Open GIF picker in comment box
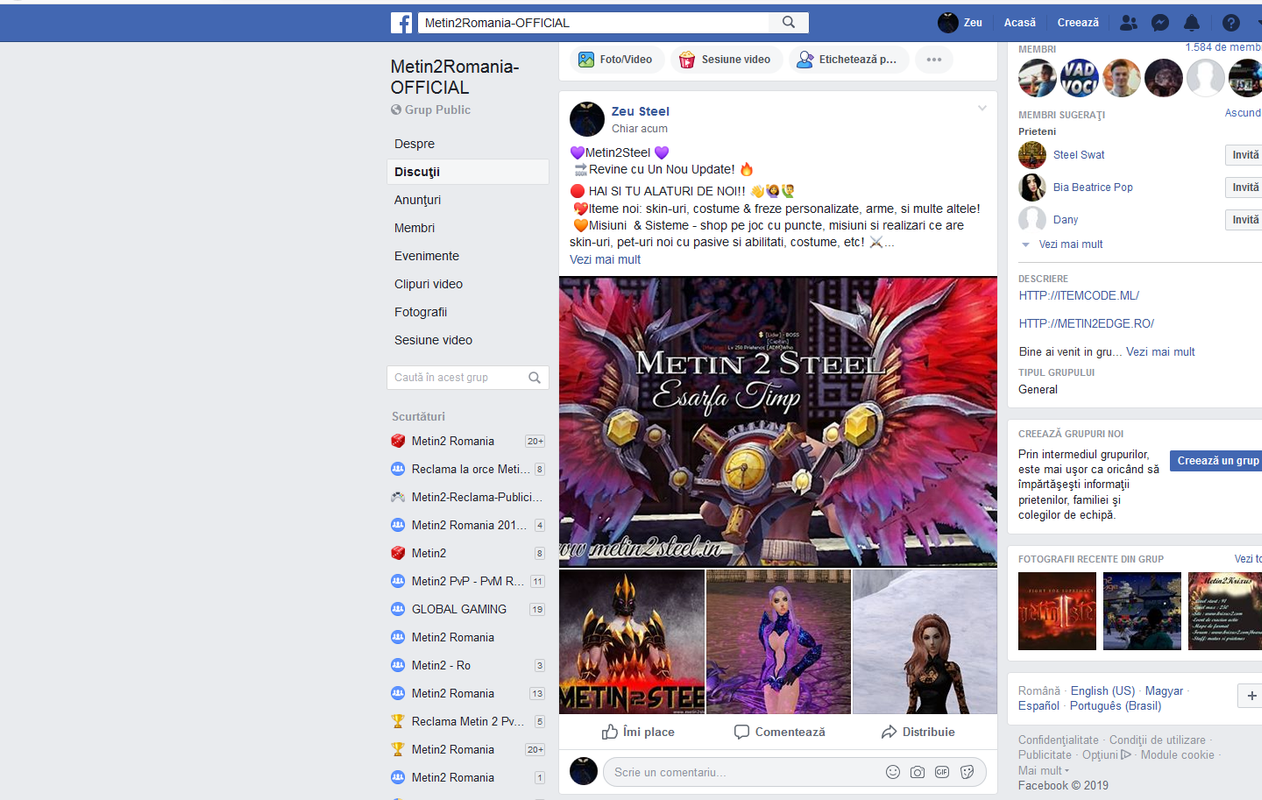The width and height of the screenshot is (1262, 800). tap(942, 772)
